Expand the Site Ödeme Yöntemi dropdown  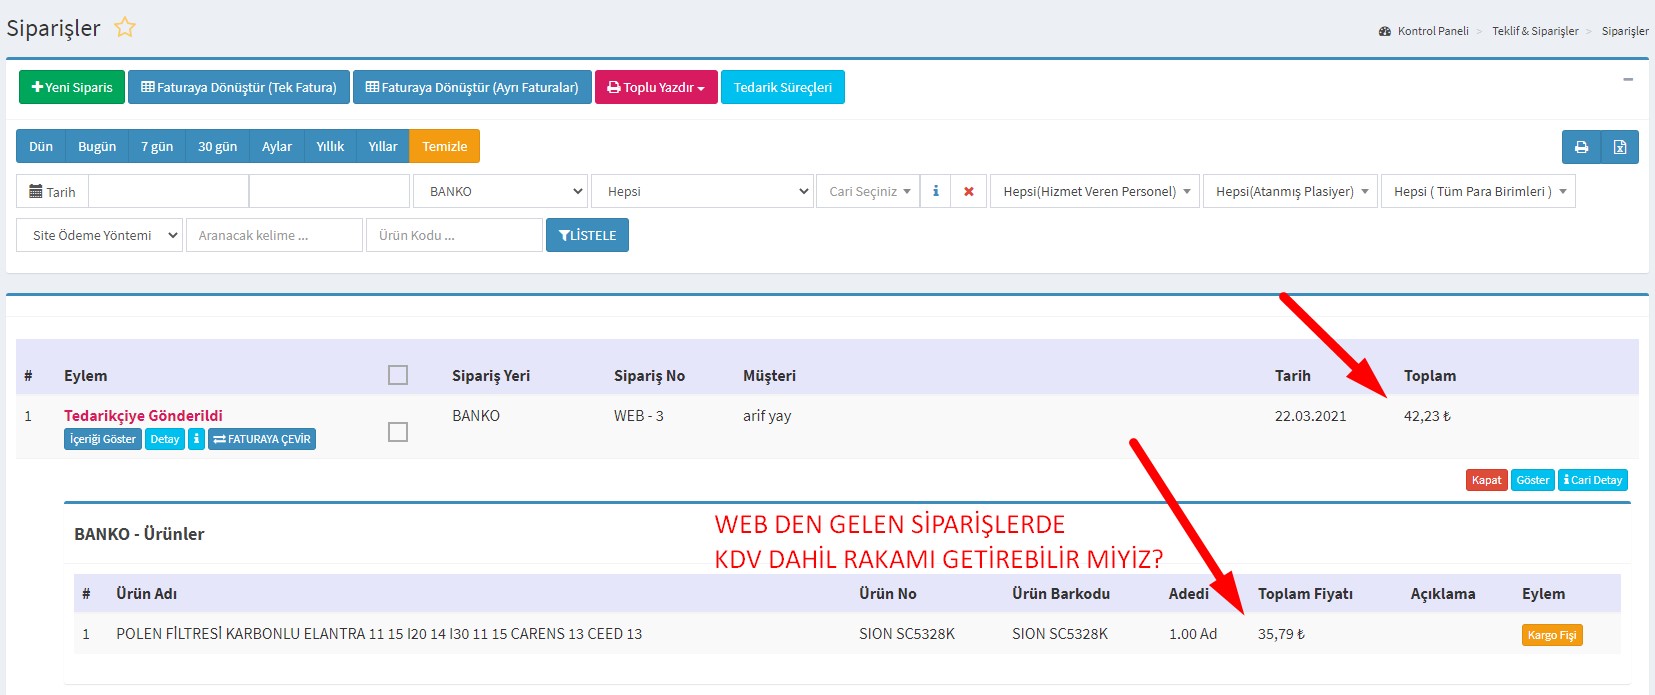point(100,235)
